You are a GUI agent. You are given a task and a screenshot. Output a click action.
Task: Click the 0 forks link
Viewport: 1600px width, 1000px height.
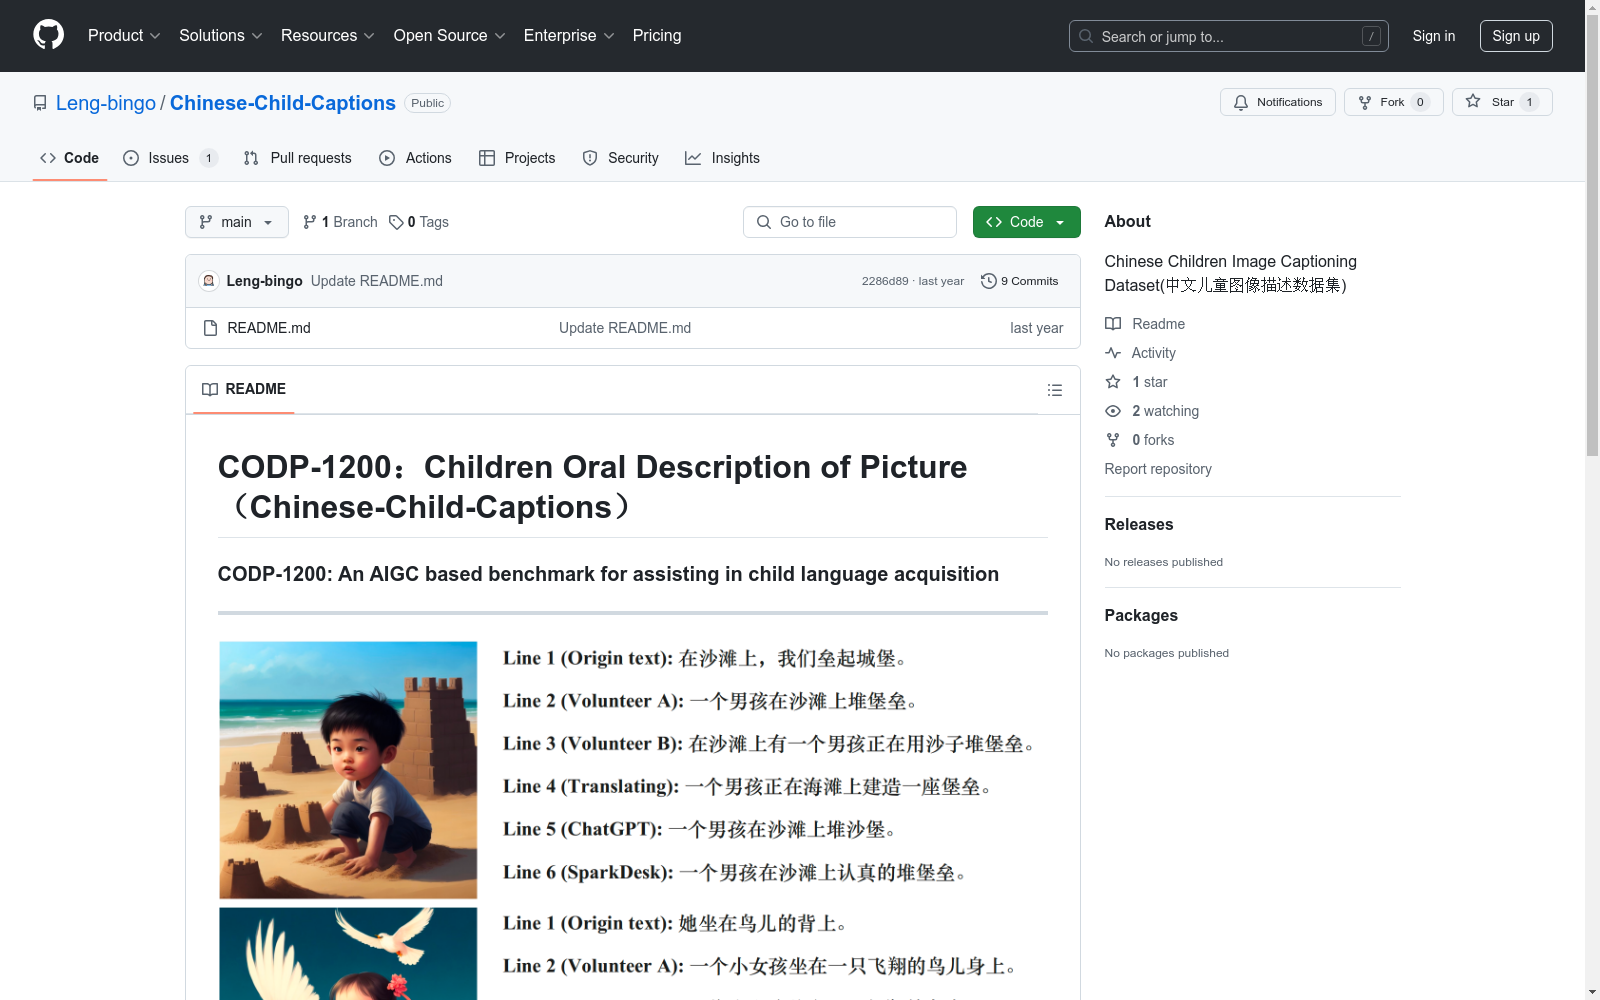point(1140,440)
